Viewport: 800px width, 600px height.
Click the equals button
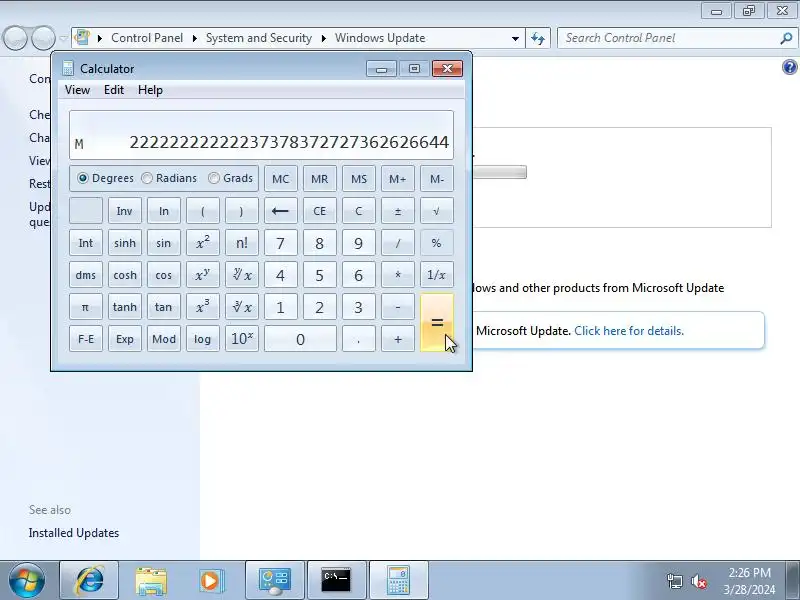coord(437,322)
